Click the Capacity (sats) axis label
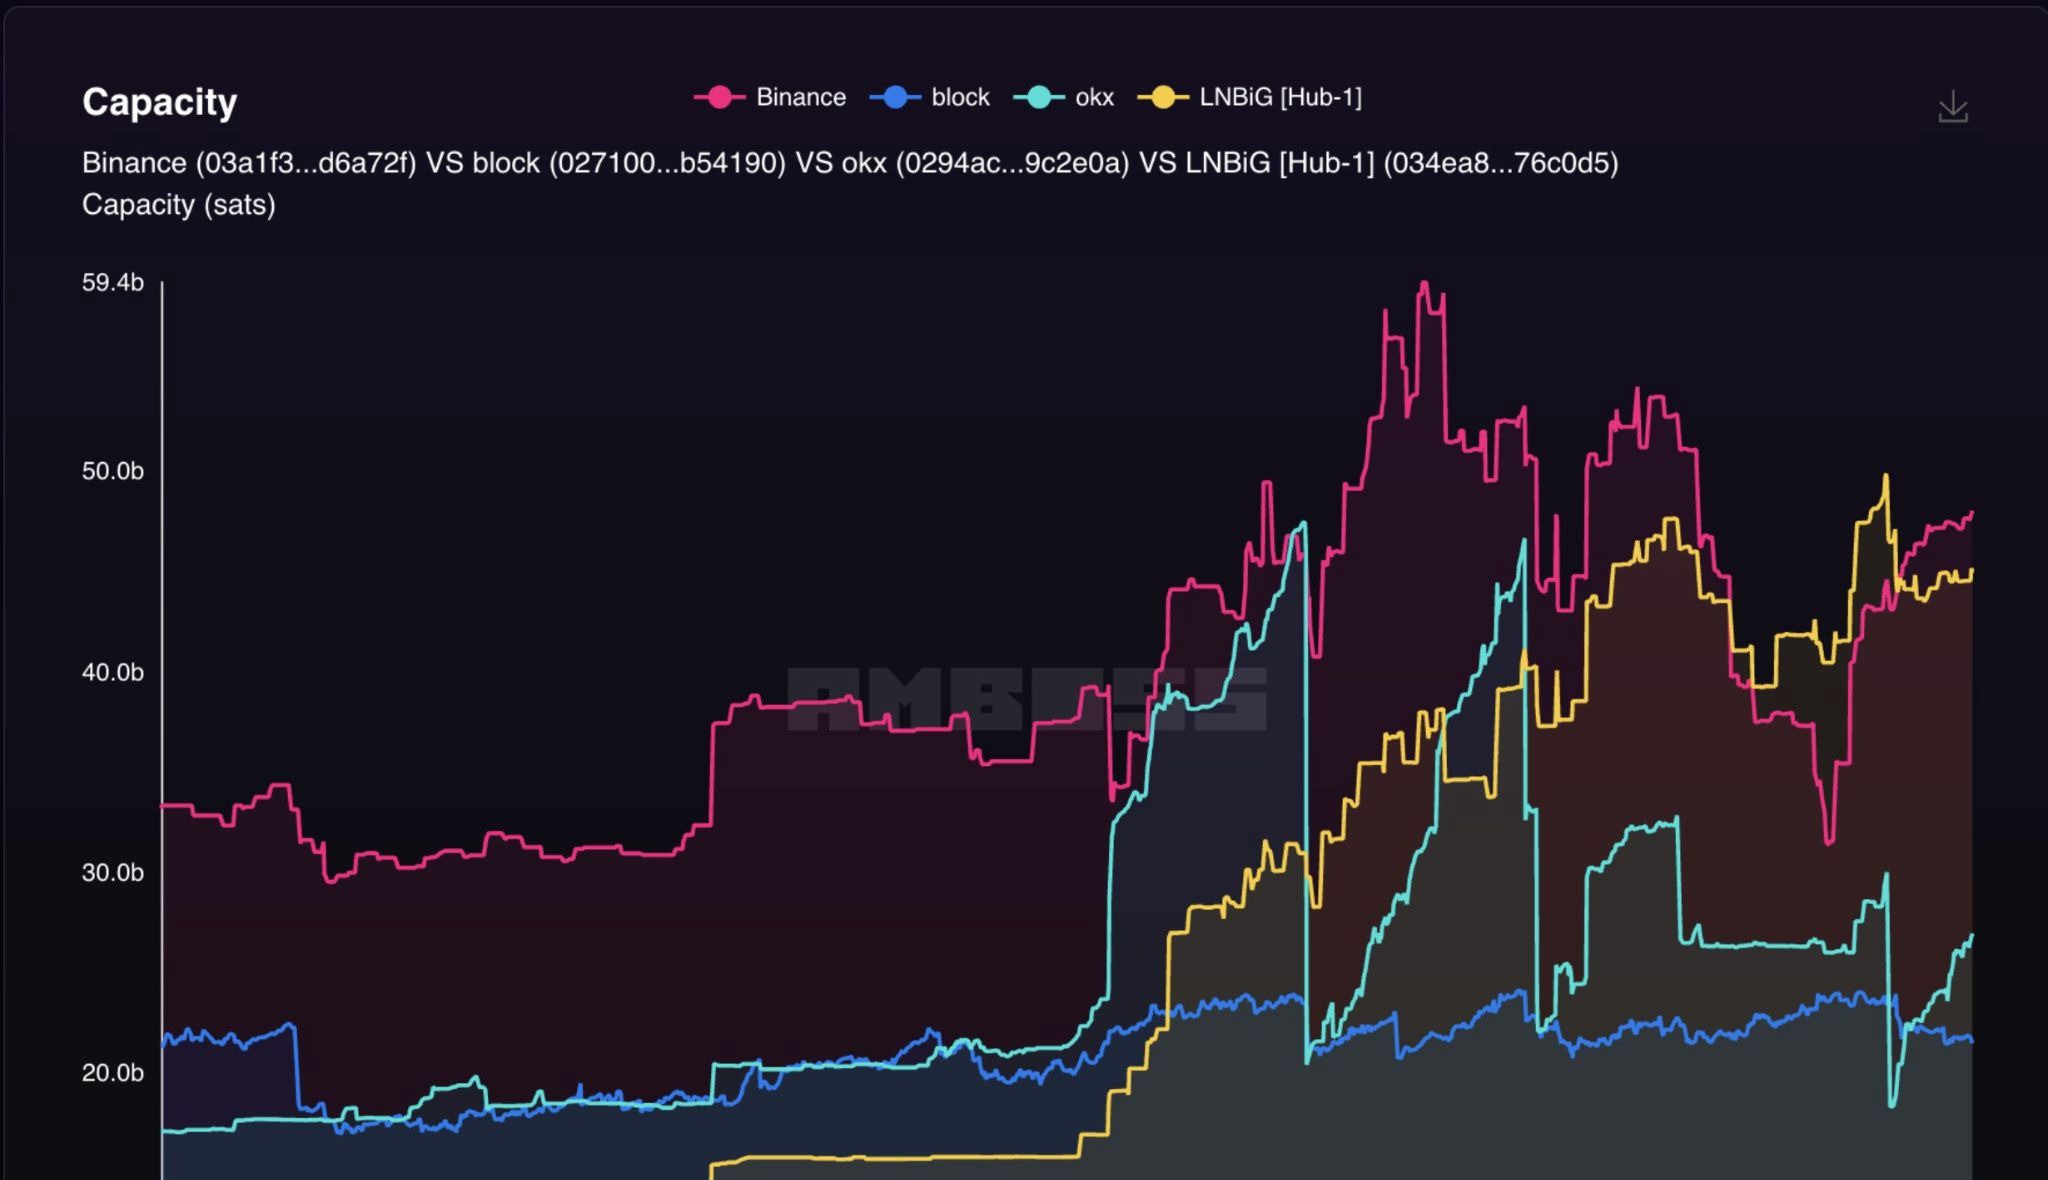This screenshot has width=2048, height=1180. (178, 205)
